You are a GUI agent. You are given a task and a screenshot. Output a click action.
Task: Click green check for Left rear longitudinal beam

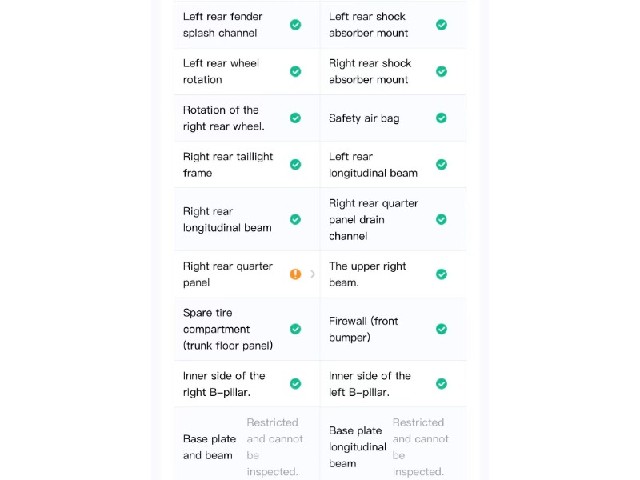click(x=441, y=164)
